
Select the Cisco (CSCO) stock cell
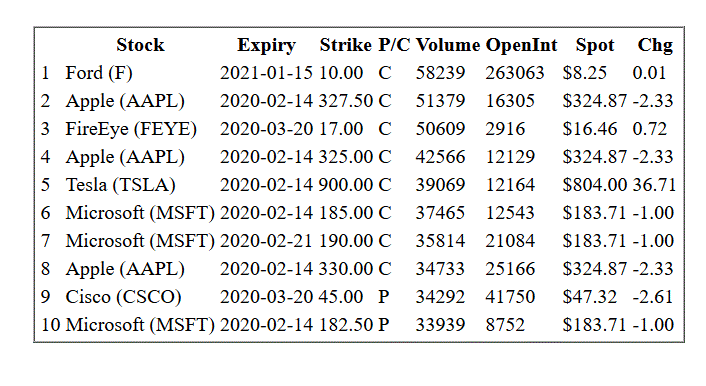pyautogui.click(x=123, y=297)
